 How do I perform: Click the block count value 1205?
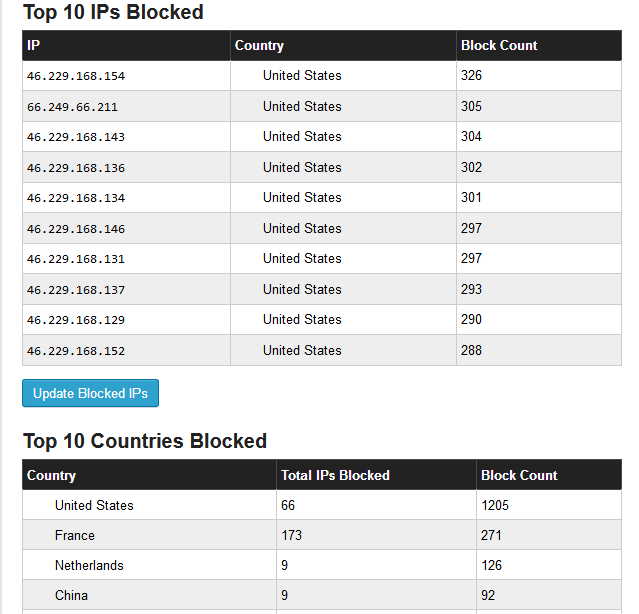tap(494, 505)
